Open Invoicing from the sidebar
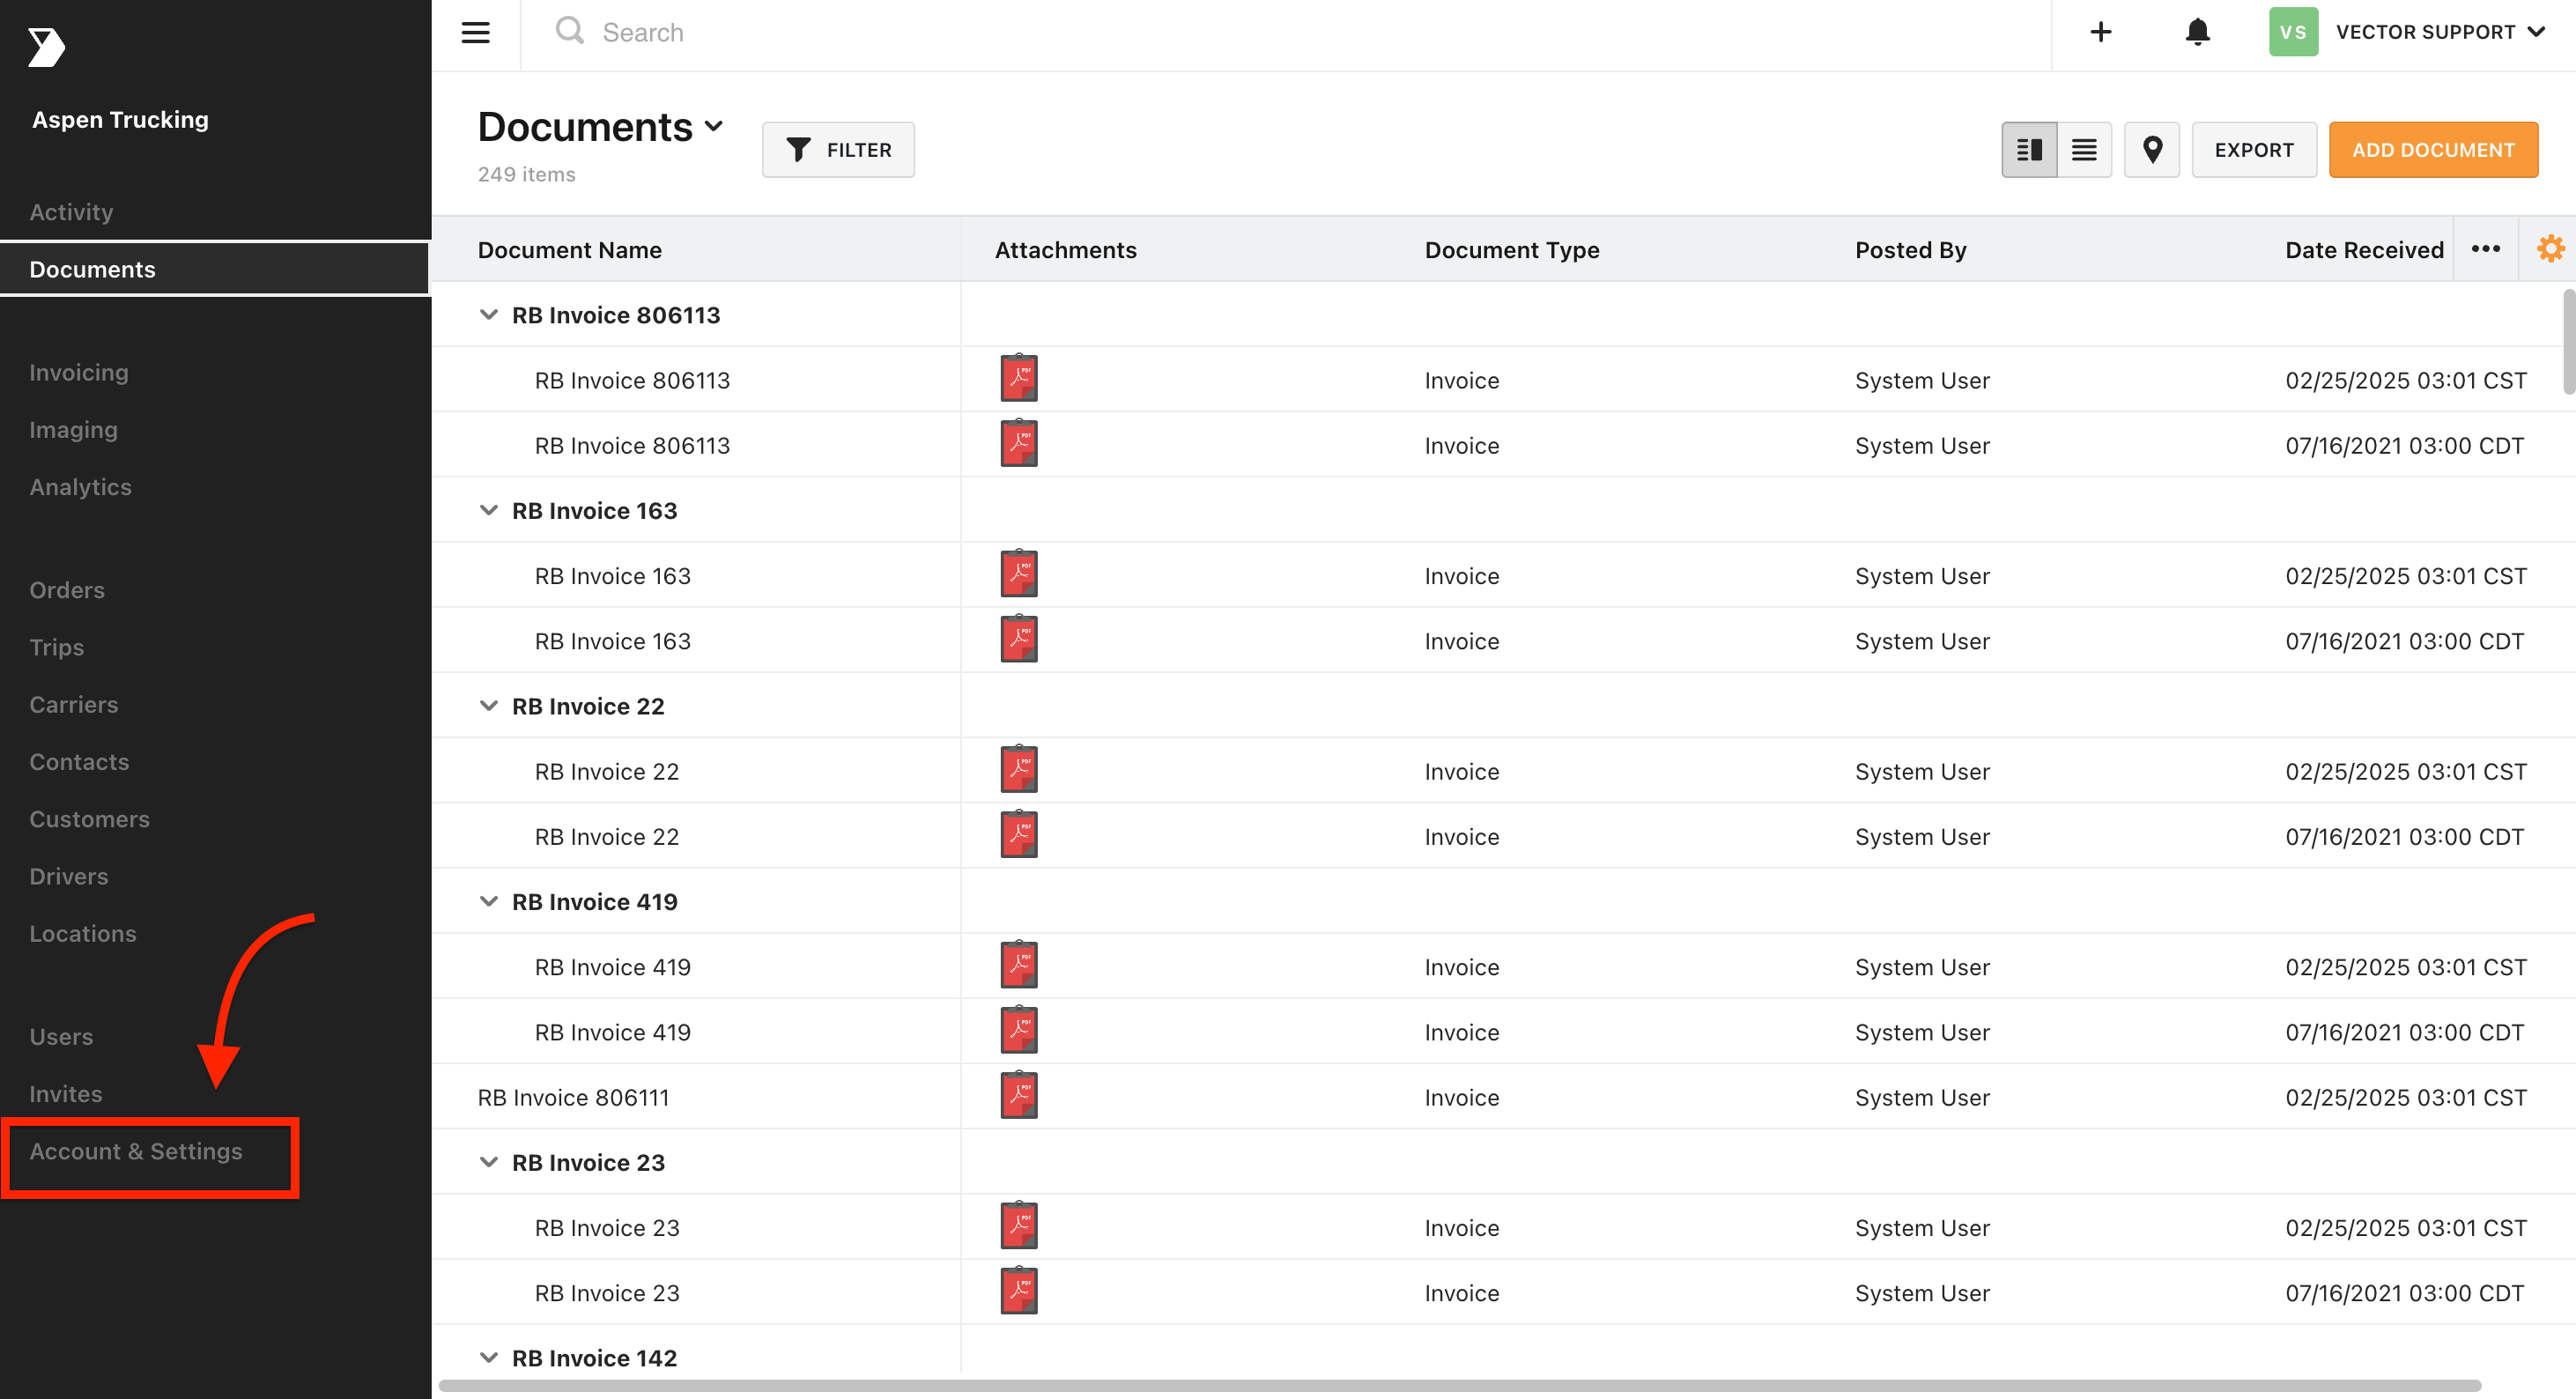2576x1399 pixels. (x=79, y=373)
